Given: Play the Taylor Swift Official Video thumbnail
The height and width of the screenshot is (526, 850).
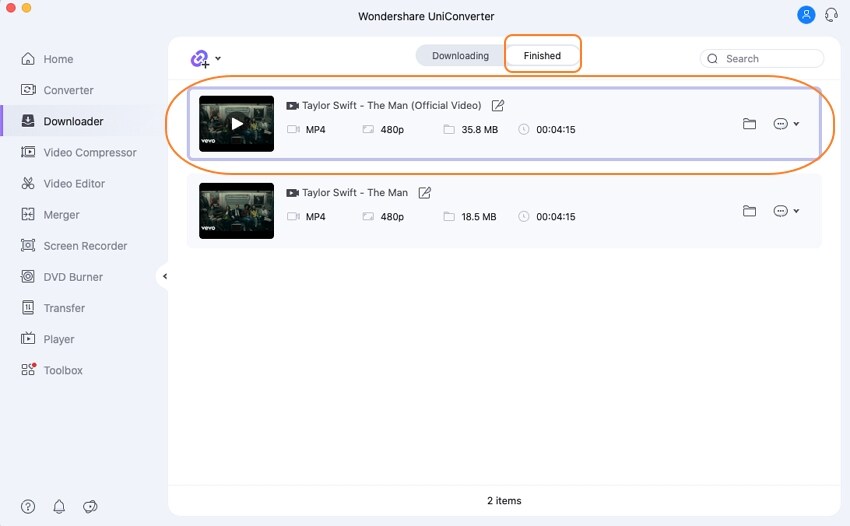Looking at the screenshot, I should [x=236, y=124].
